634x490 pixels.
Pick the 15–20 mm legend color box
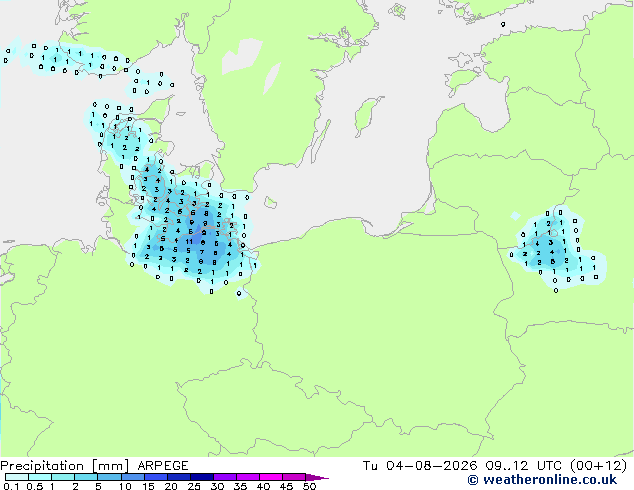coord(155,477)
